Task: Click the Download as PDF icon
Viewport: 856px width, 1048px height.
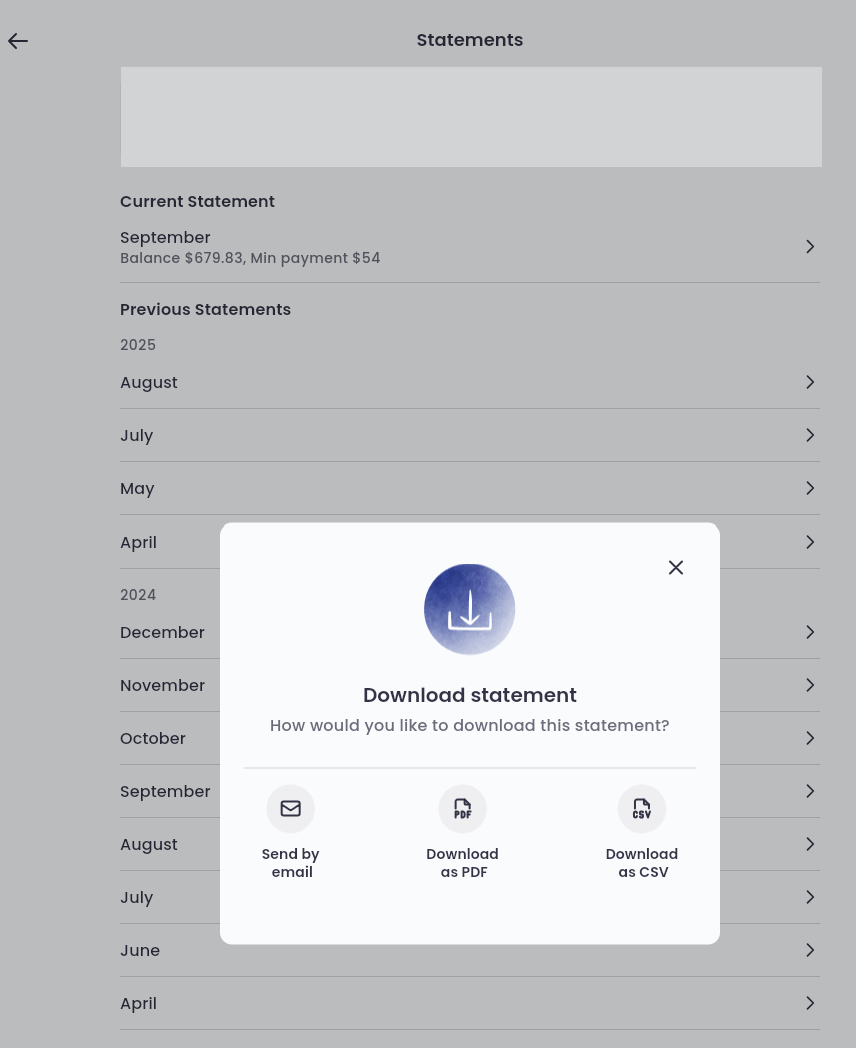Action: click(462, 809)
